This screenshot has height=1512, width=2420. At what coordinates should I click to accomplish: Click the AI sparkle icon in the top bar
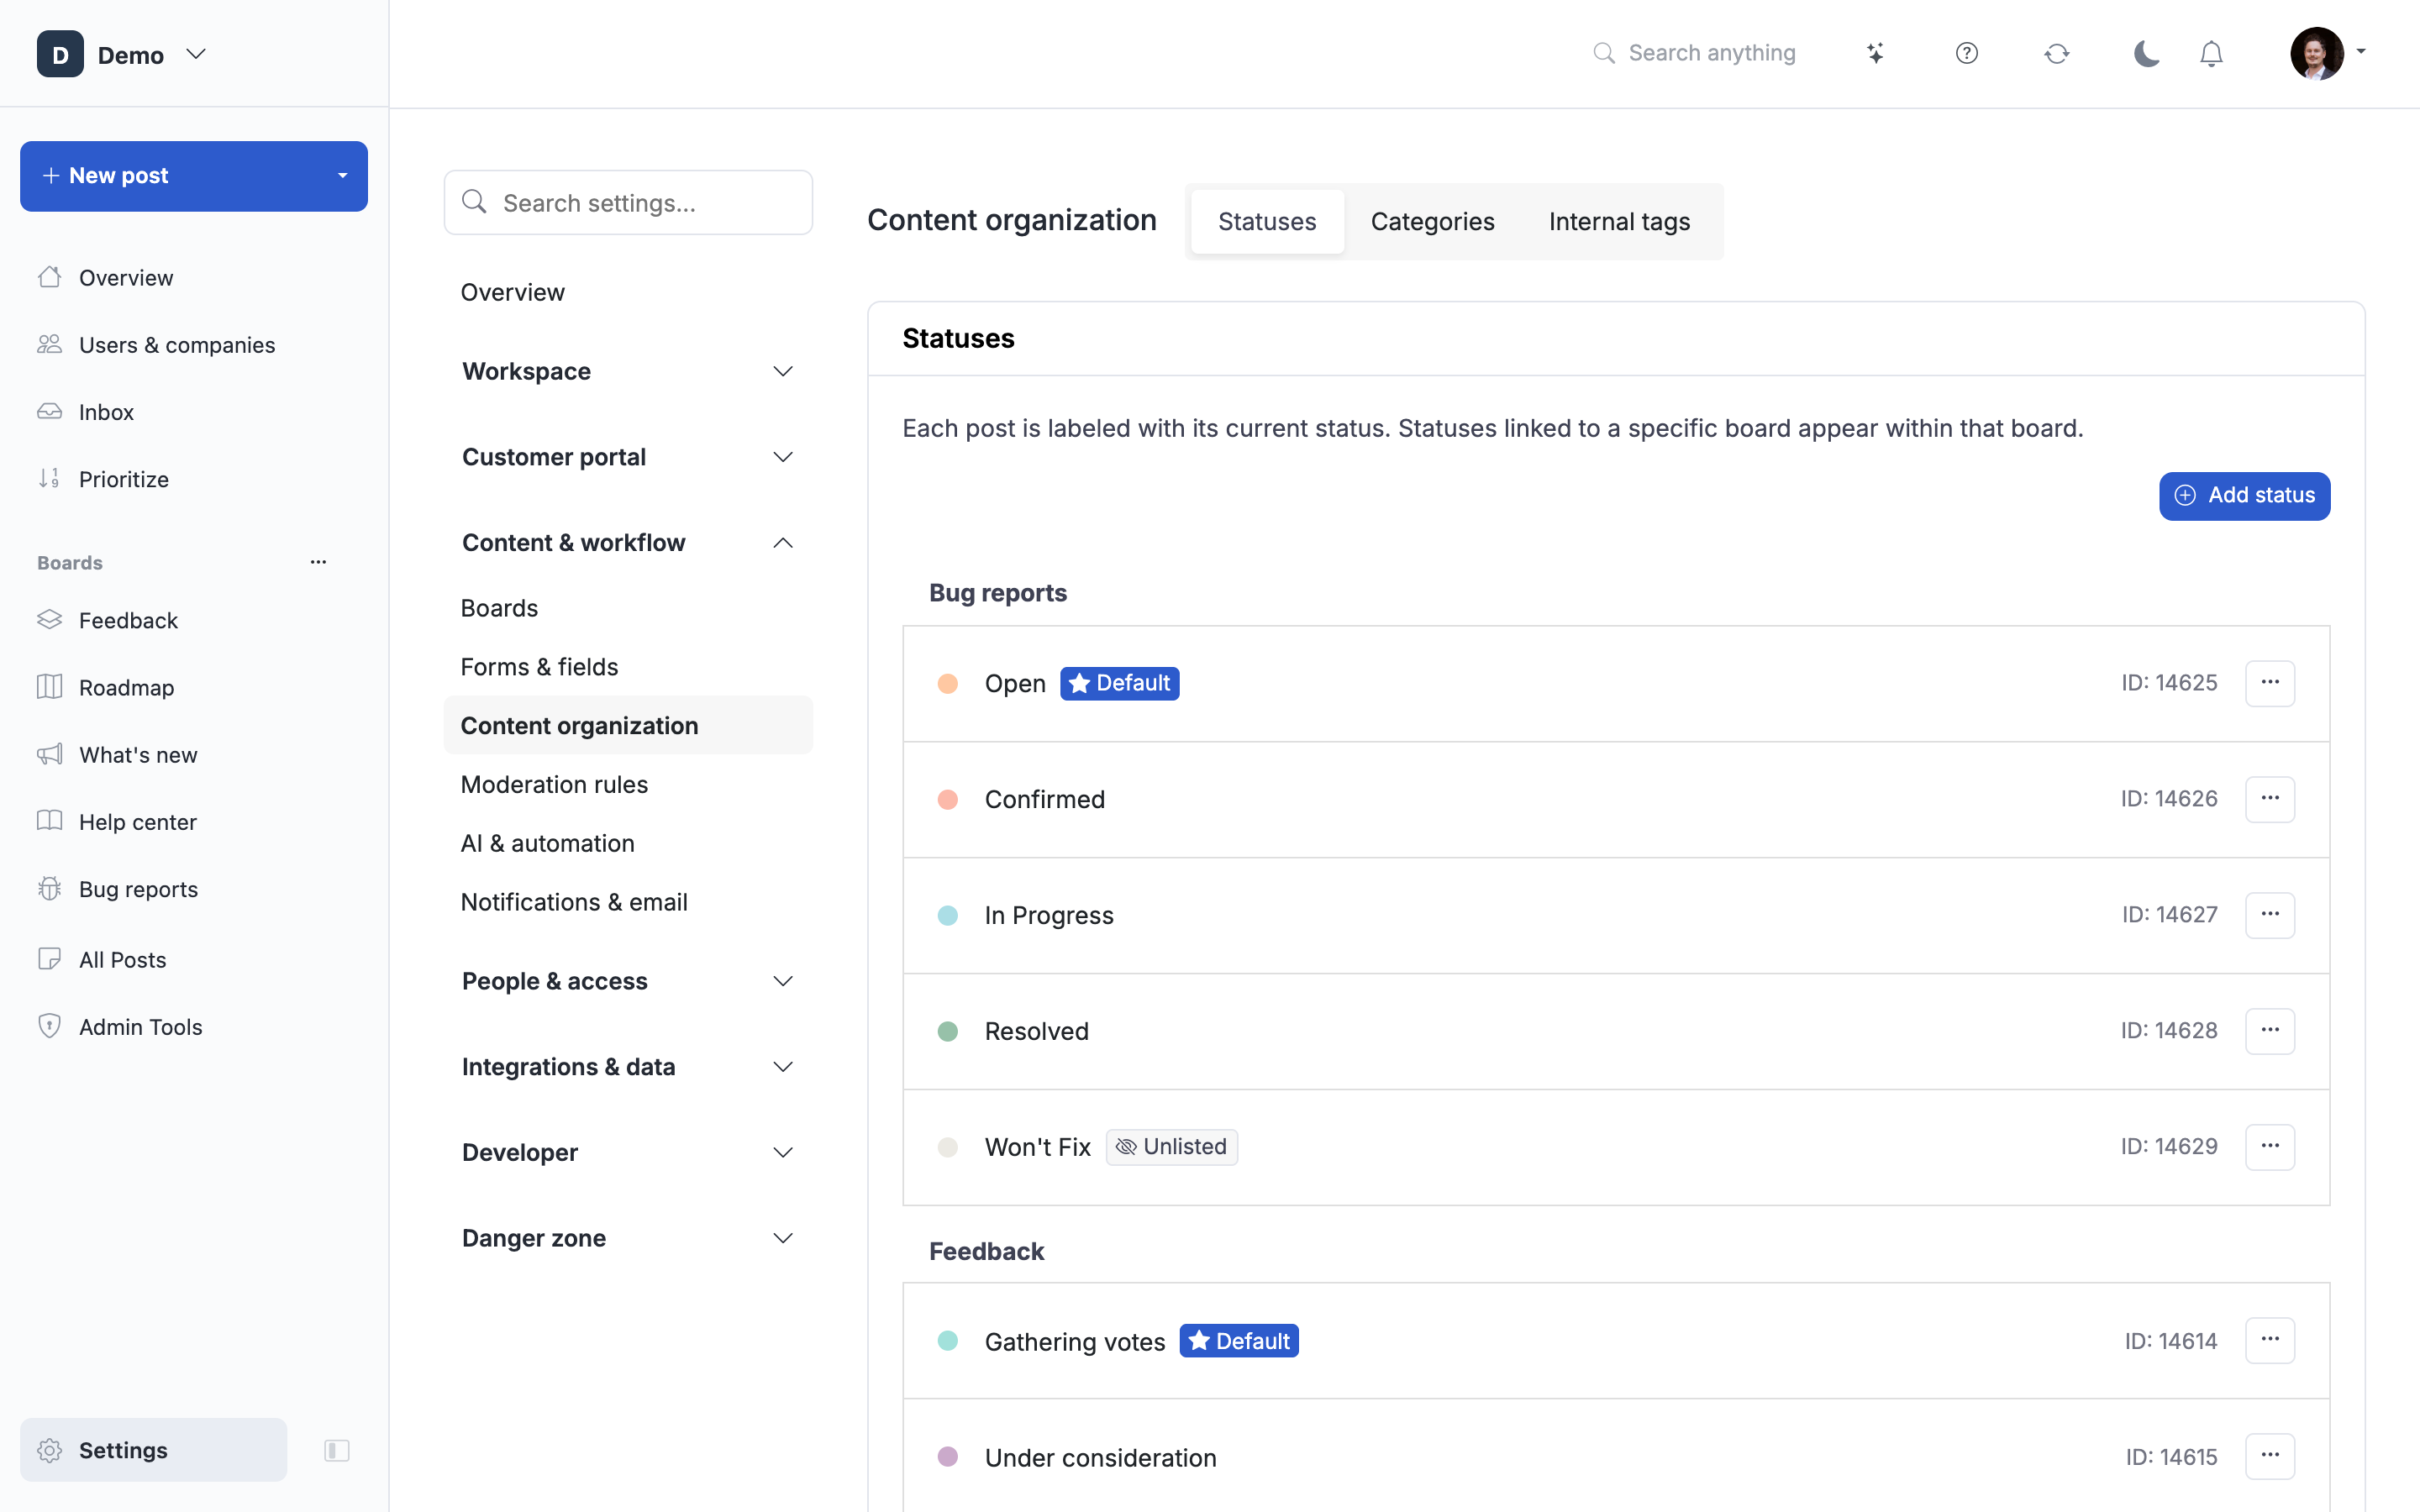coord(1875,53)
